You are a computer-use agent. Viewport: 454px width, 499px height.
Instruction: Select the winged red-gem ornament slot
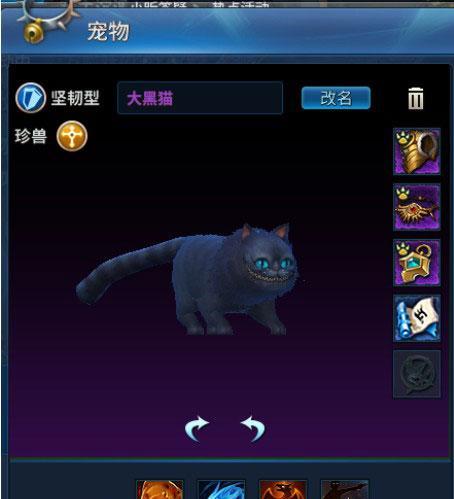tap(417, 207)
